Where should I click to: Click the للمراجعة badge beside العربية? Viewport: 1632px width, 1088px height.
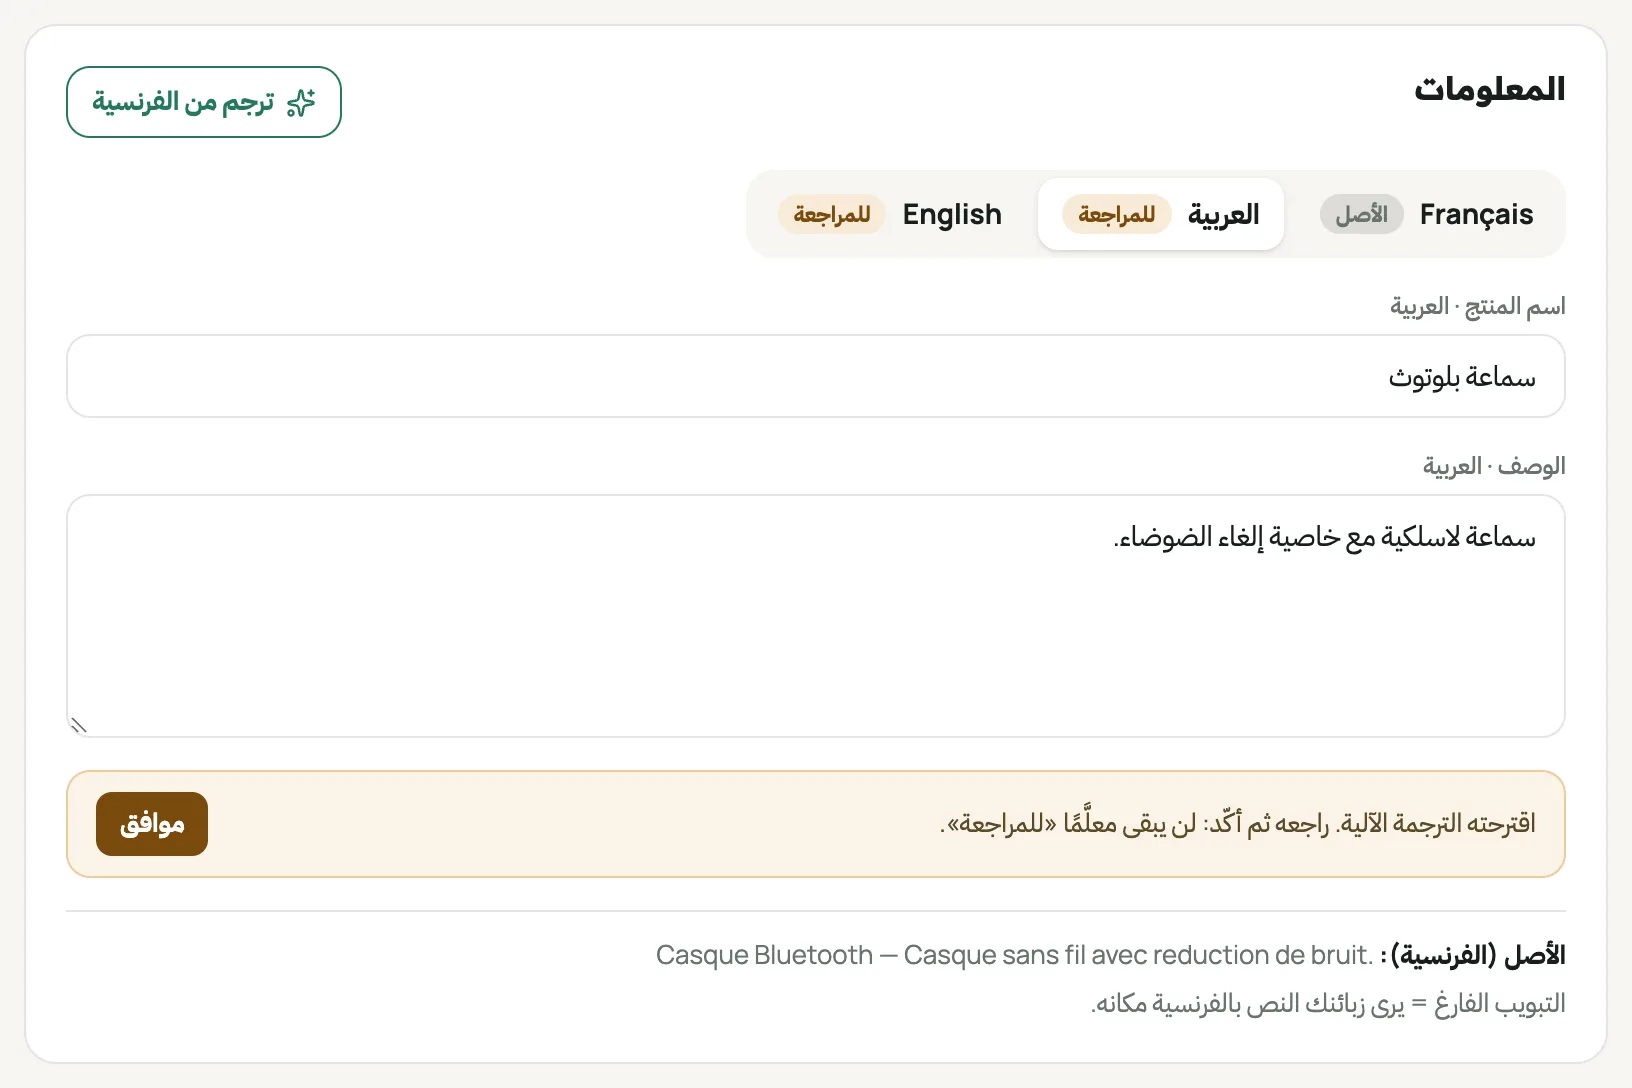[x=1117, y=214]
